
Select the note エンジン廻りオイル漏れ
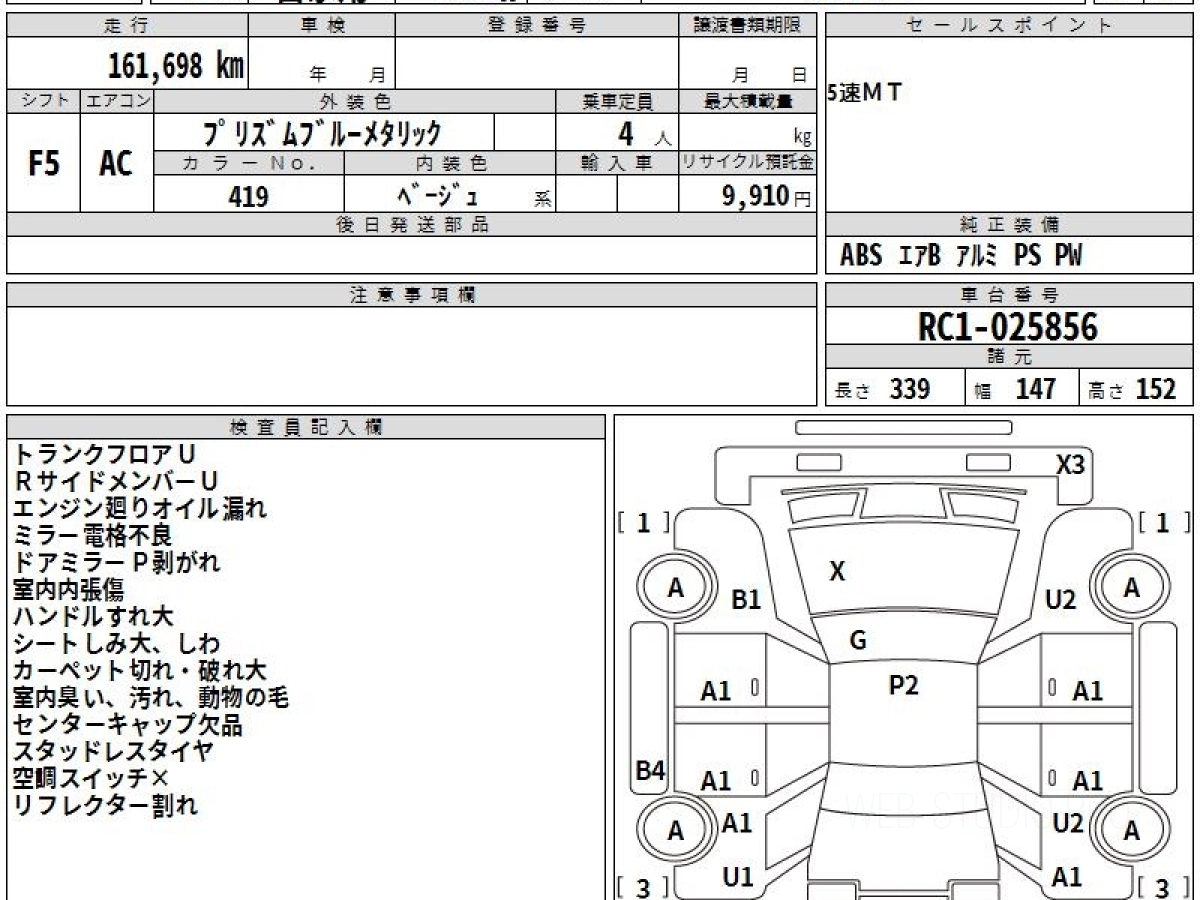[x=140, y=509]
